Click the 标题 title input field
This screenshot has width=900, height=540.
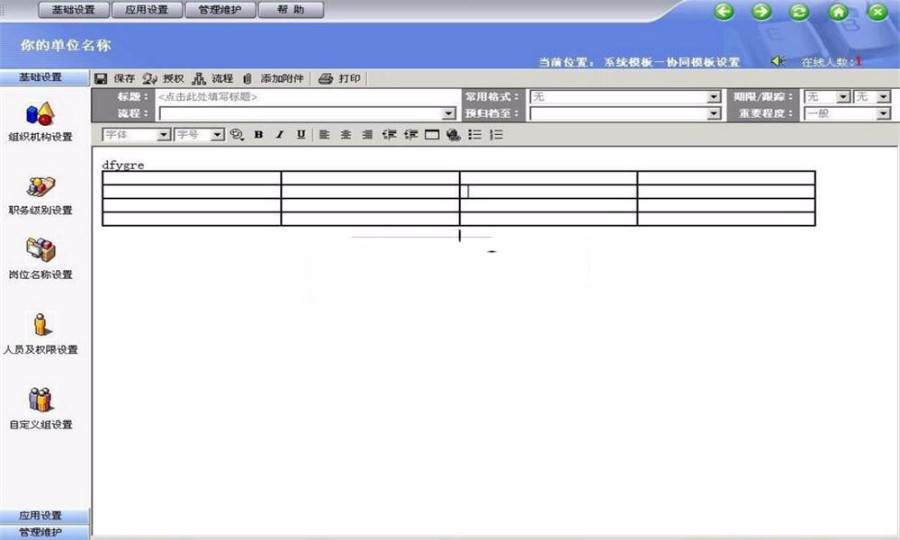308,97
